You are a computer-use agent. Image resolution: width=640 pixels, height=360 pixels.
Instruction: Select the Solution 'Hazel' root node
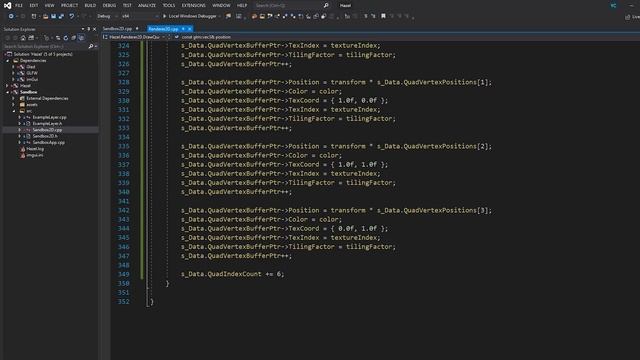pos(42,54)
